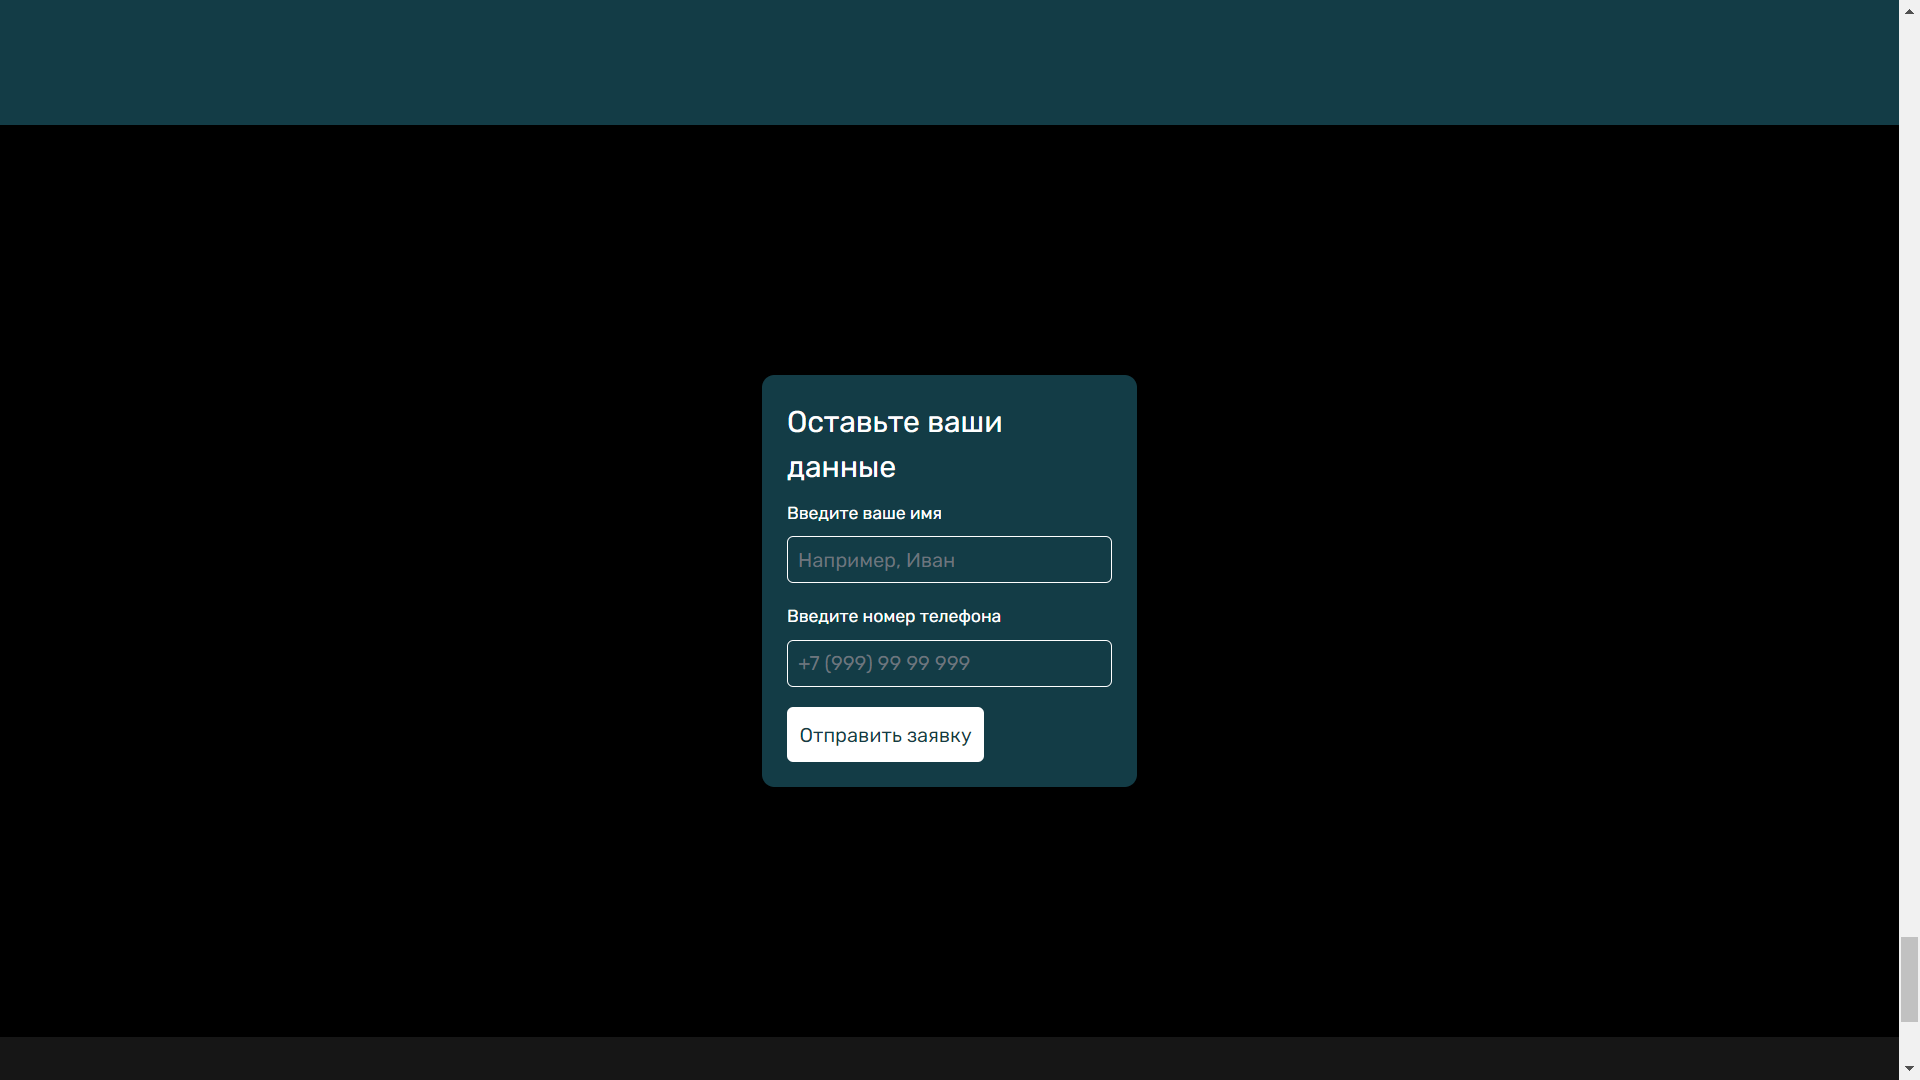Click the word Оставьте in the heading
The image size is (1920, 1080).
point(853,422)
